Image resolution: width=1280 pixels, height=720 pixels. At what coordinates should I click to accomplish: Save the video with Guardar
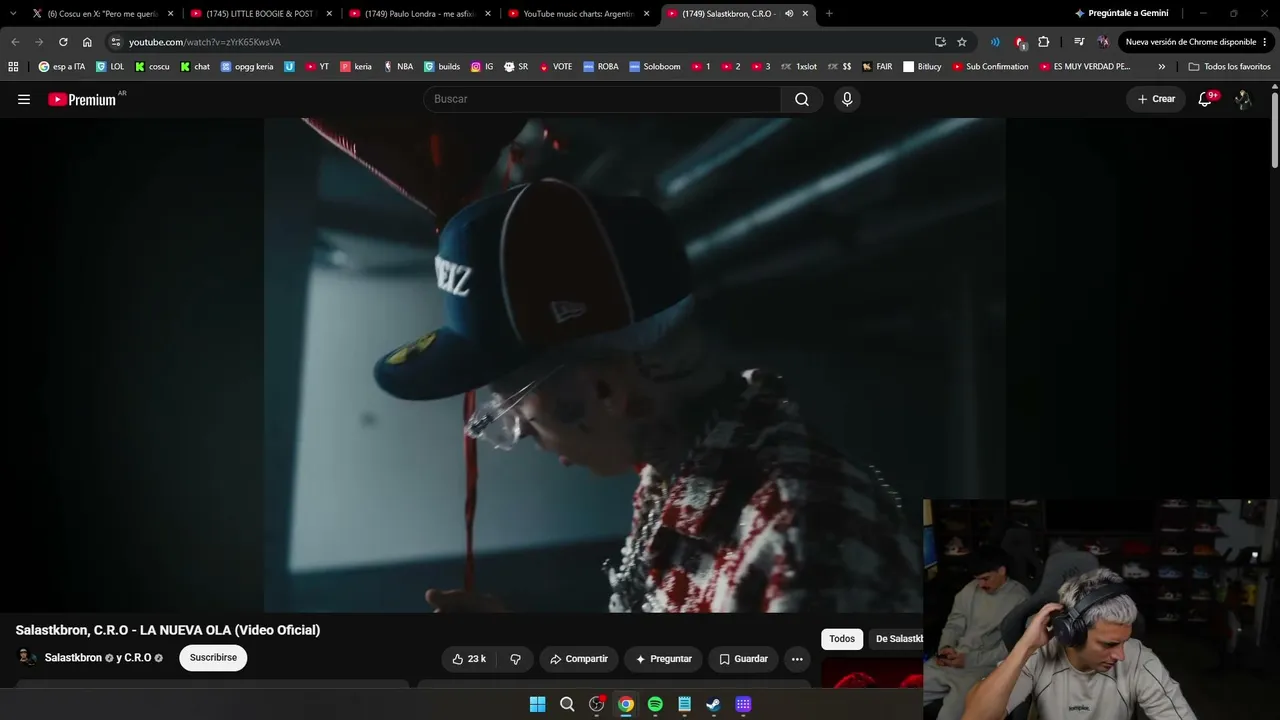[x=743, y=659]
